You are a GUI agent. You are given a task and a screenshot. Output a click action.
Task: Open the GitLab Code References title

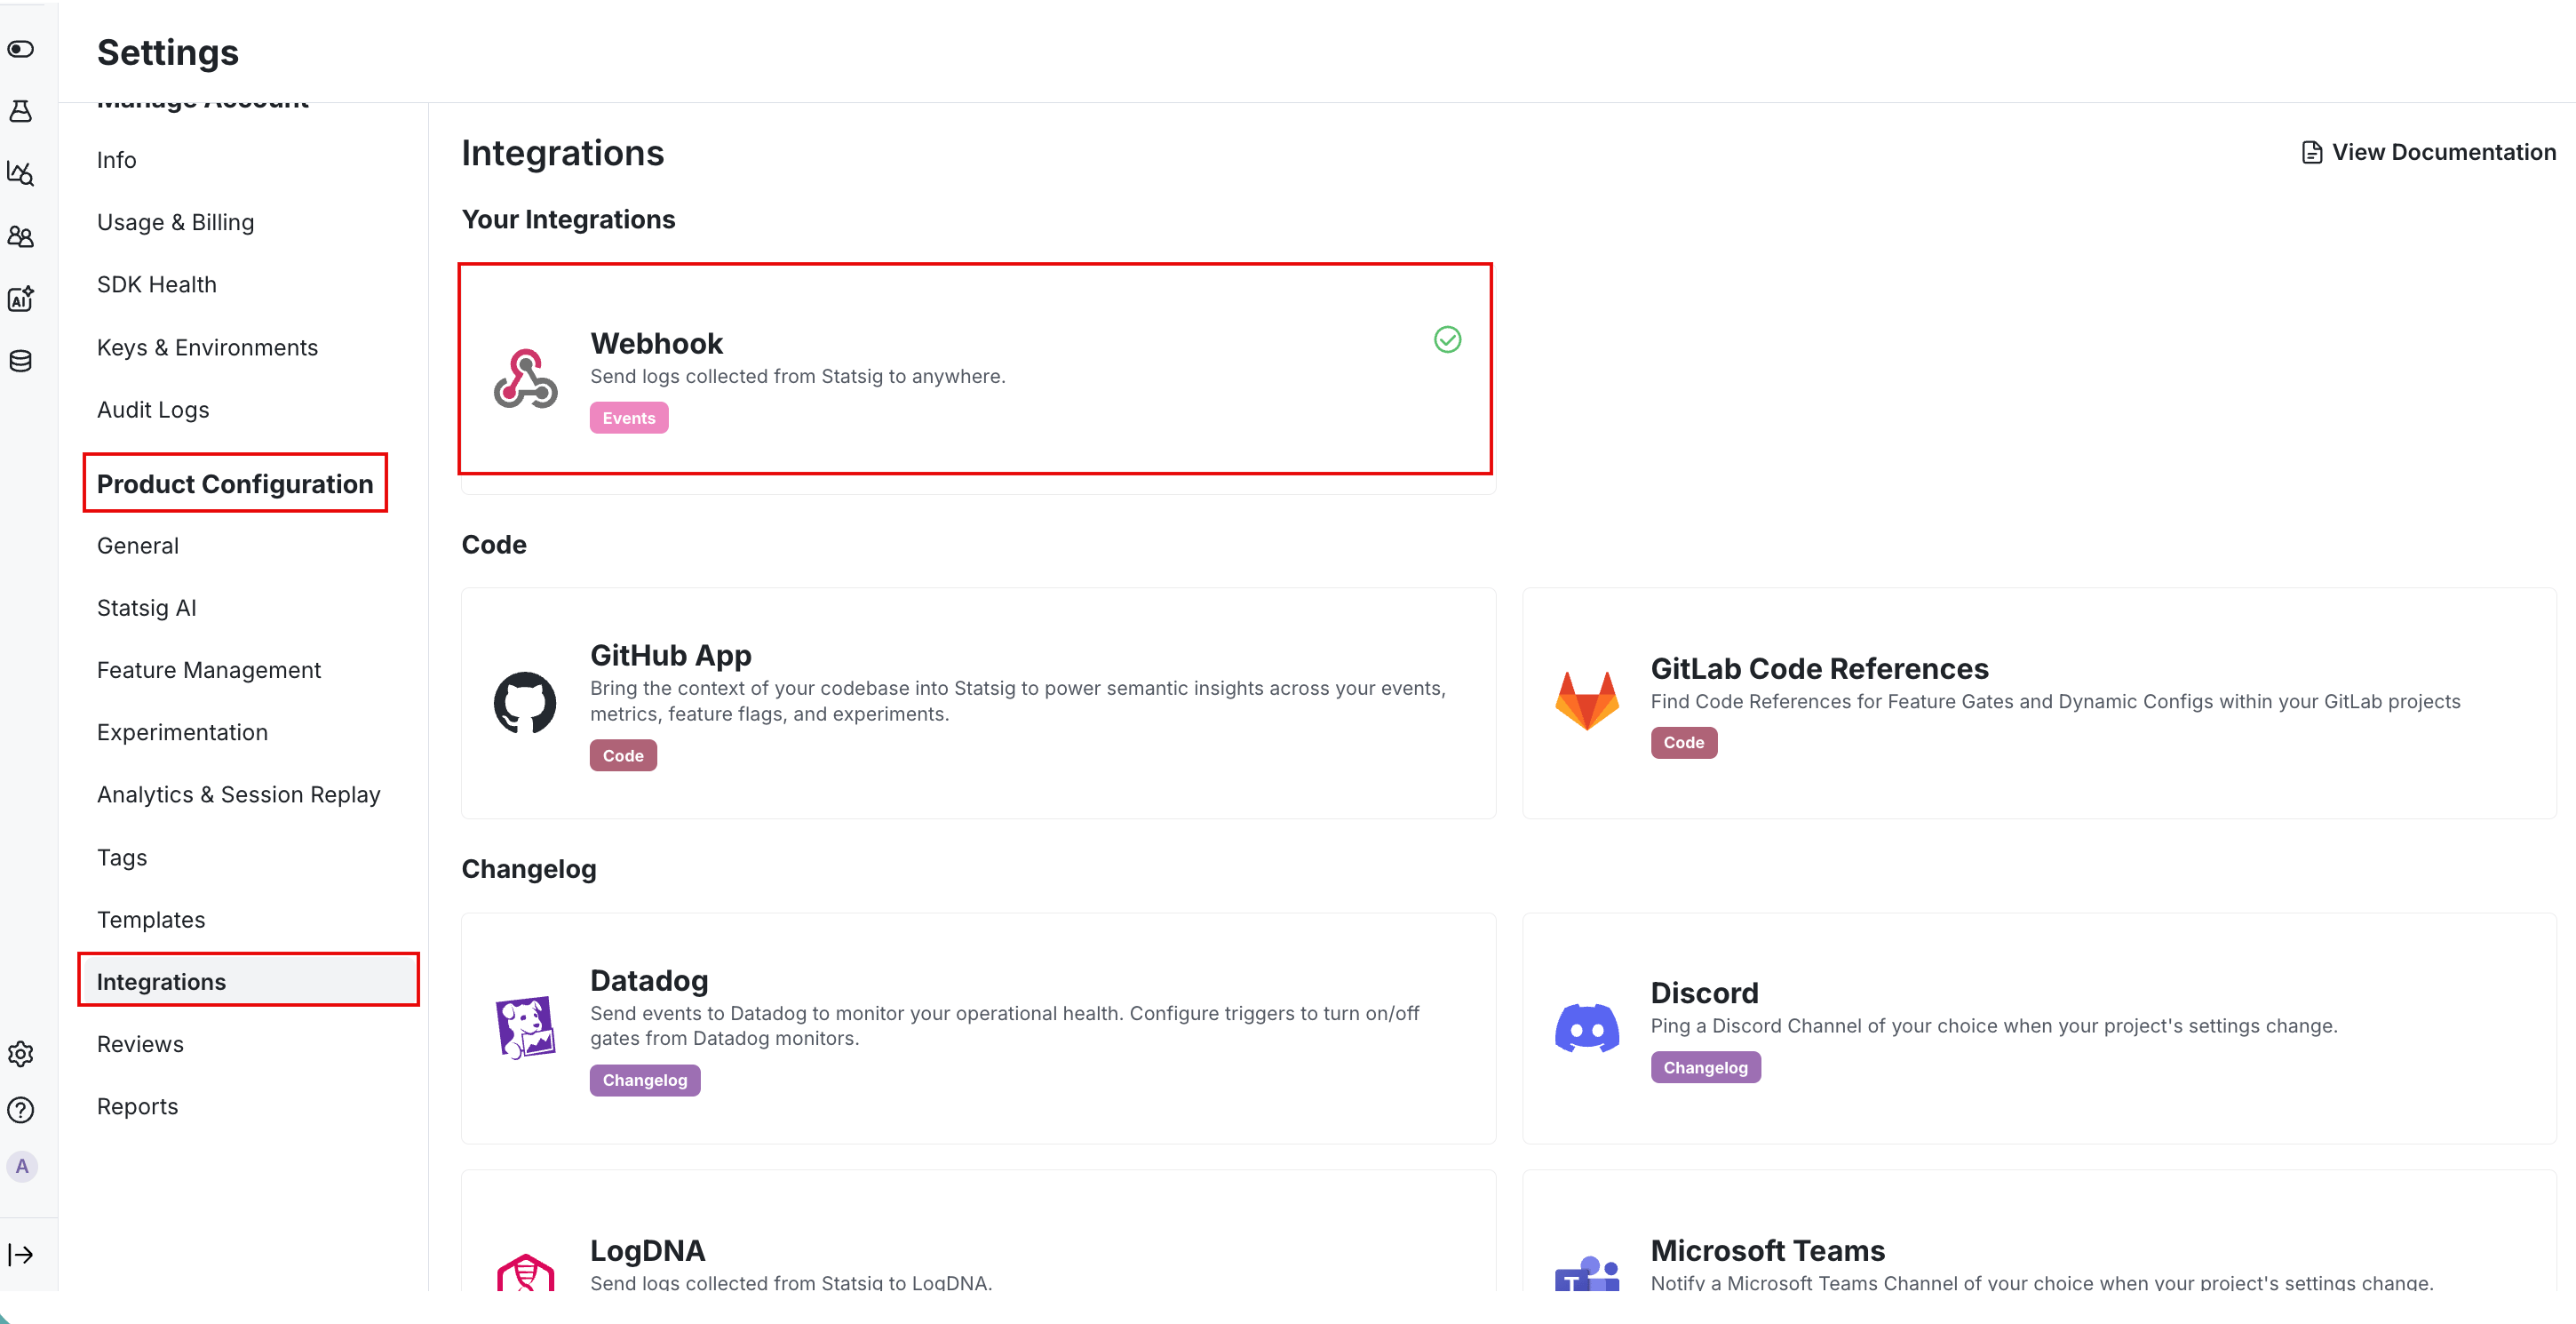click(x=1819, y=668)
